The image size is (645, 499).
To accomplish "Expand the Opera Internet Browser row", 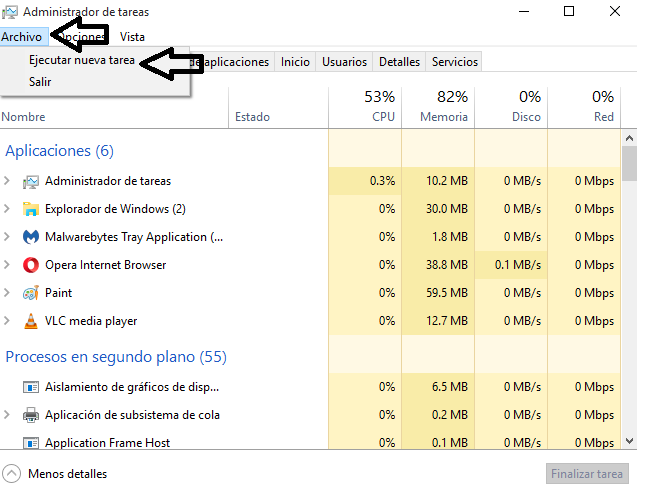I will point(7,265).
